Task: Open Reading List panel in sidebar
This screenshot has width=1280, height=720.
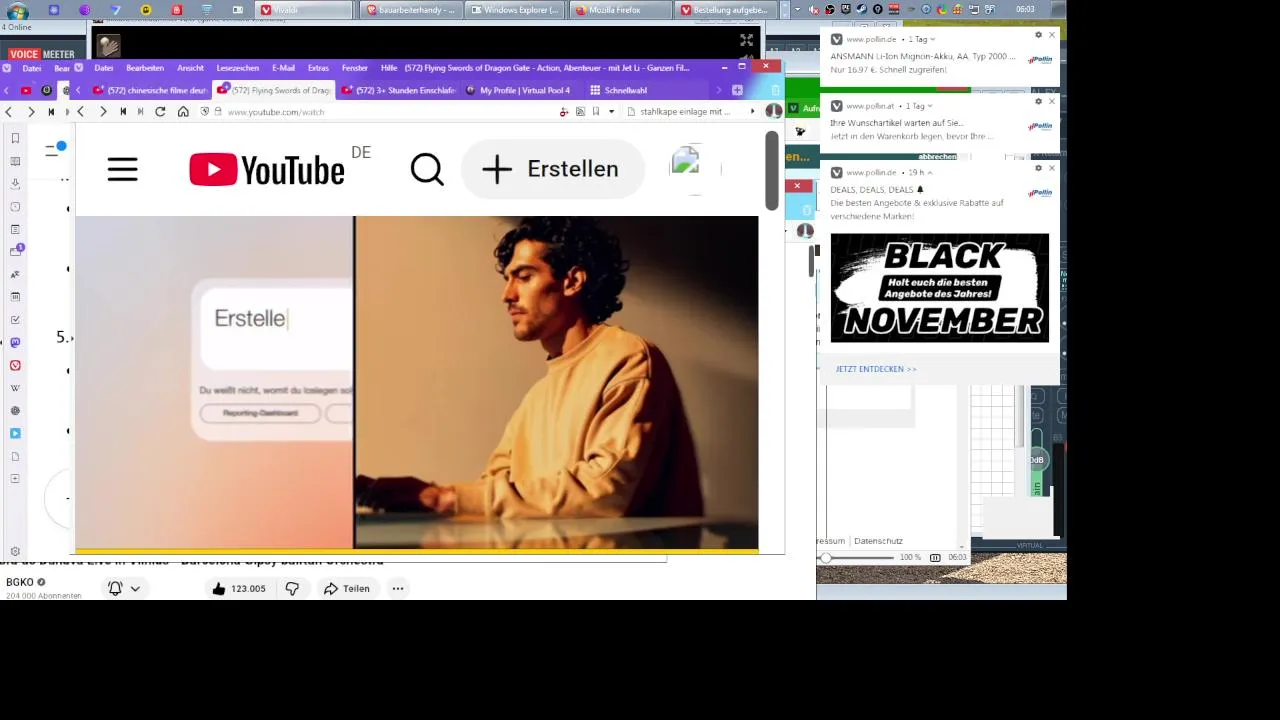Action: coord(15,161)
